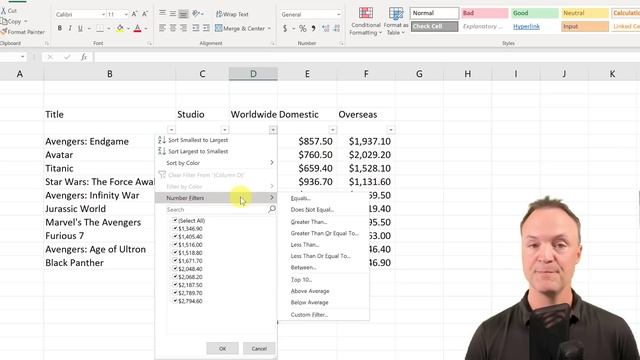The image size is (640, 360).
Task: Uncheck the $1,516.00 filter value
Action: click(x=175, y=244)
